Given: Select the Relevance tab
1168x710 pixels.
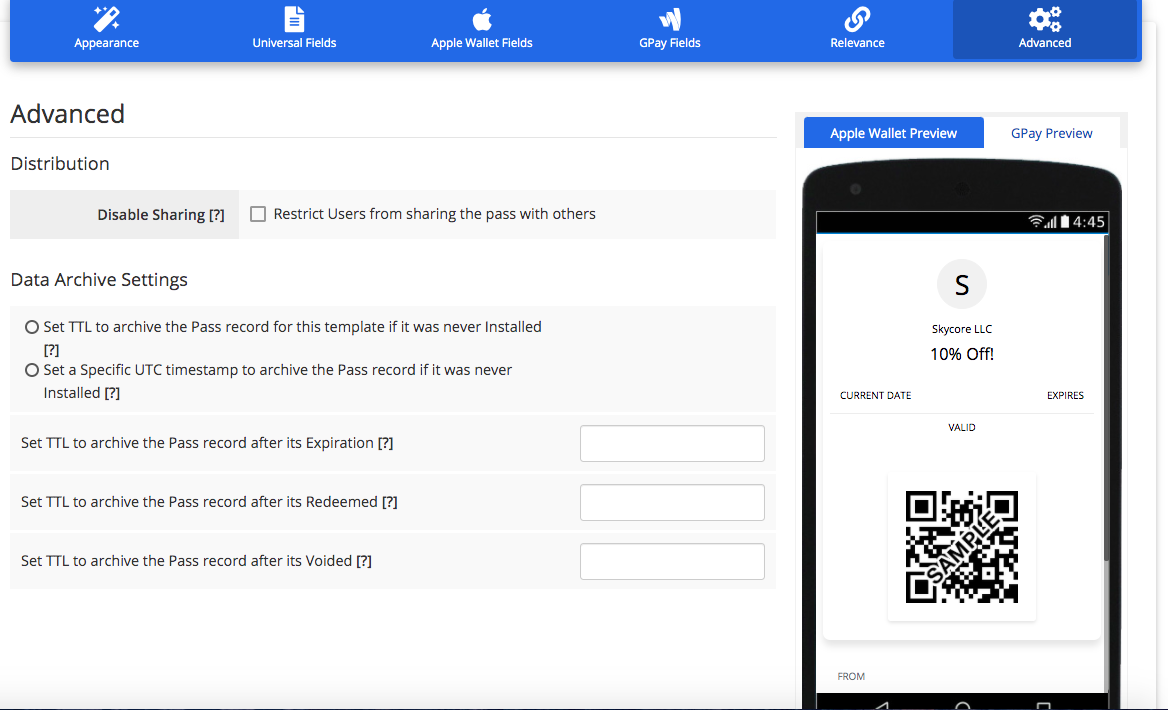Looking at the screenshot, I should click(857, 30).
